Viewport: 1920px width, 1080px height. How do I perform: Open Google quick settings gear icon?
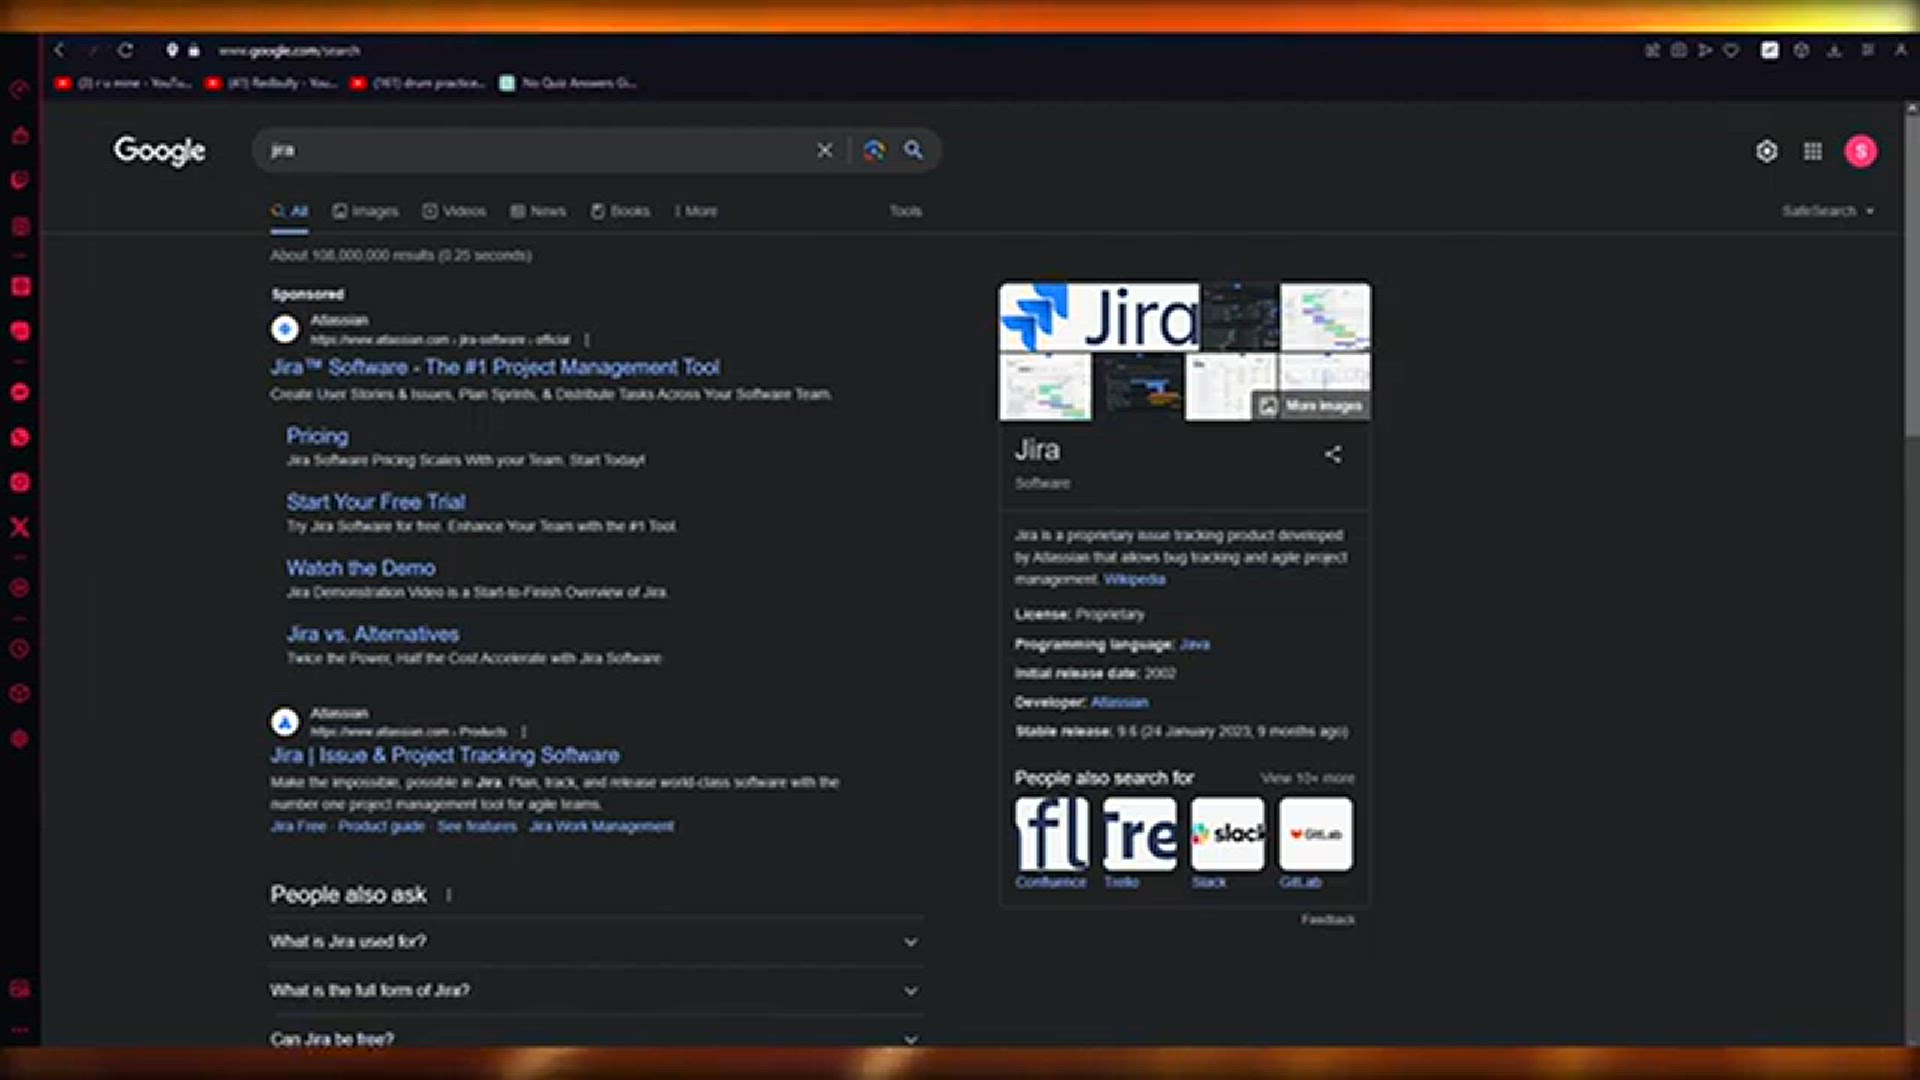[1766, 151]
